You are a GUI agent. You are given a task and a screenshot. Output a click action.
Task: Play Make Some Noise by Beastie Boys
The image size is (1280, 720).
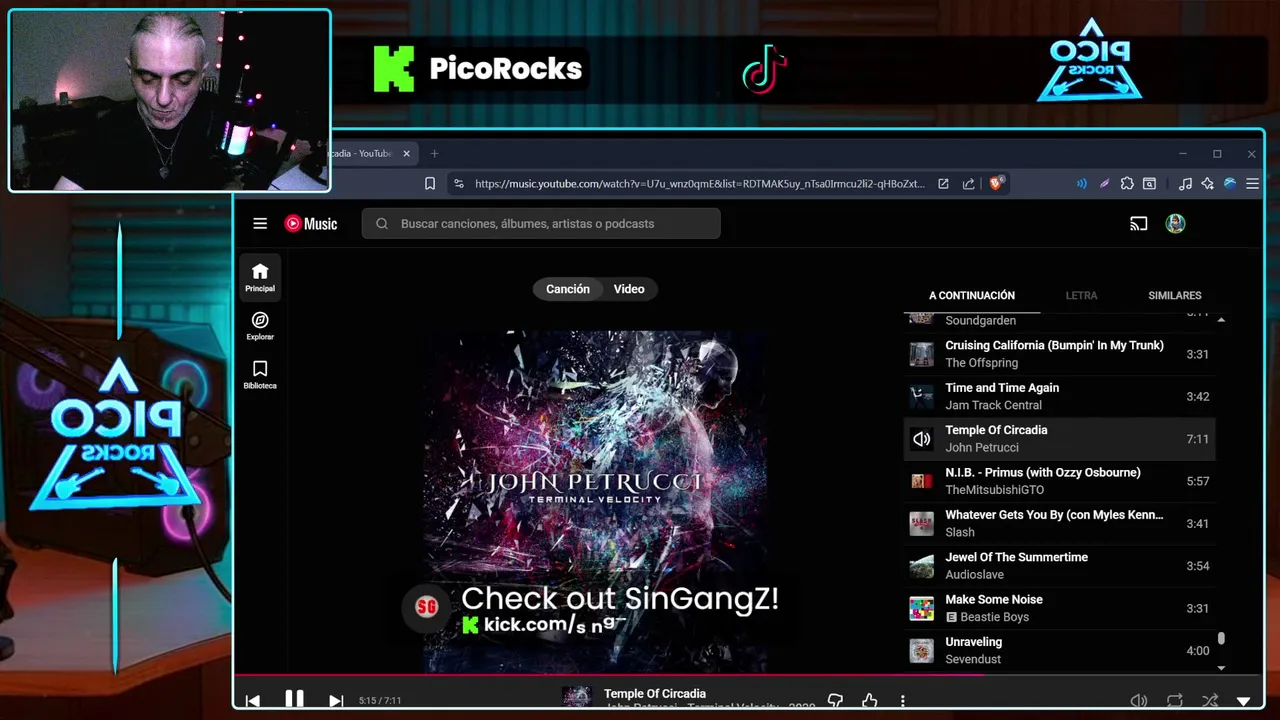(x=1060, y=608)
